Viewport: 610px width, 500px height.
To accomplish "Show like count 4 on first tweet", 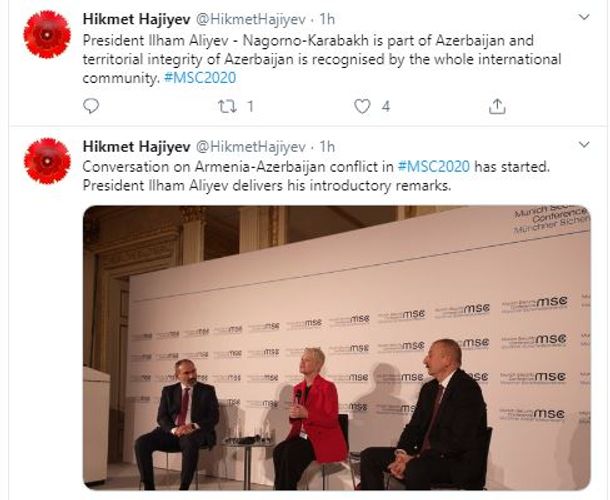I will (x=386, y=106).
